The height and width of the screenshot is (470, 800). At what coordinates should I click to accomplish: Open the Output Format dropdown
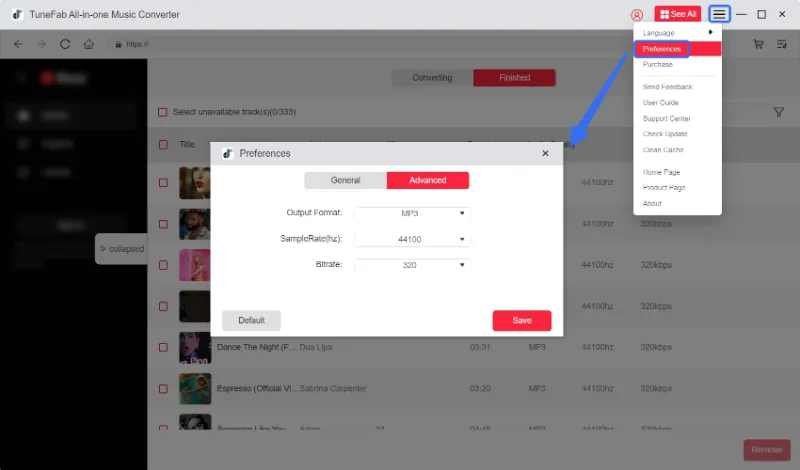point(412,213)
